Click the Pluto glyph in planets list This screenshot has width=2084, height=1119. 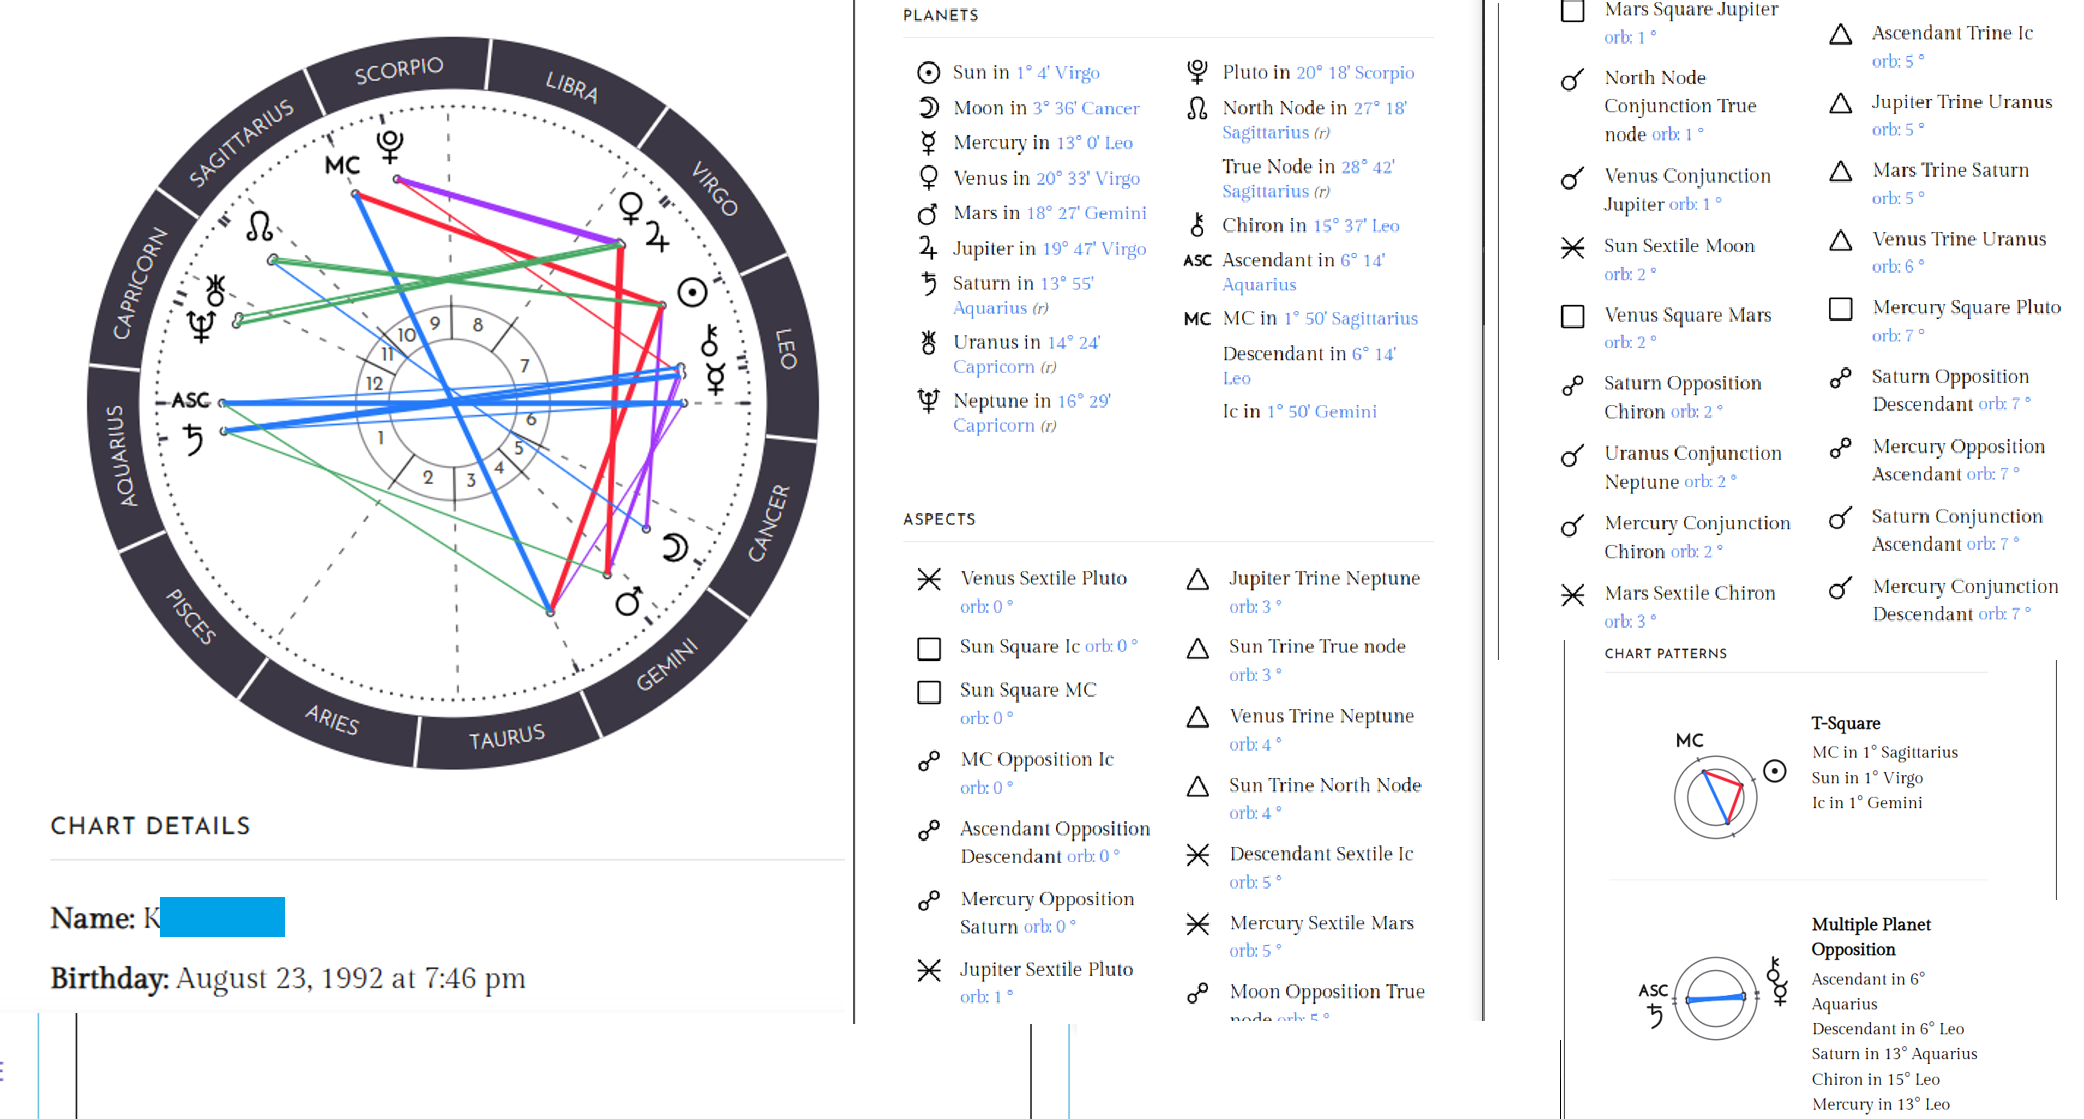(1197, 72)
